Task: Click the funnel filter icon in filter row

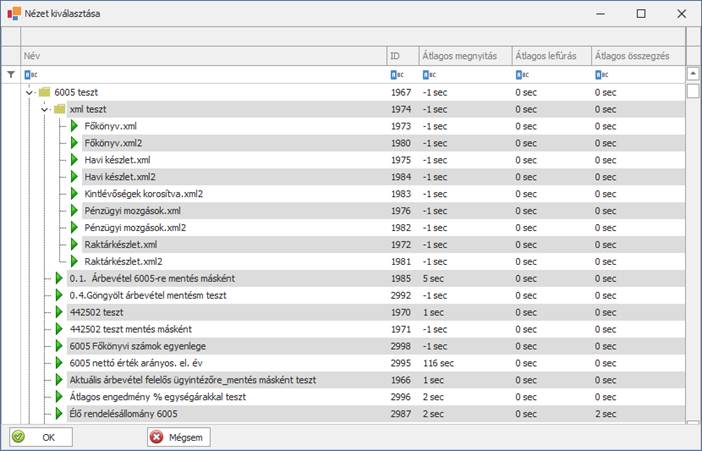Action: [11, 75]
